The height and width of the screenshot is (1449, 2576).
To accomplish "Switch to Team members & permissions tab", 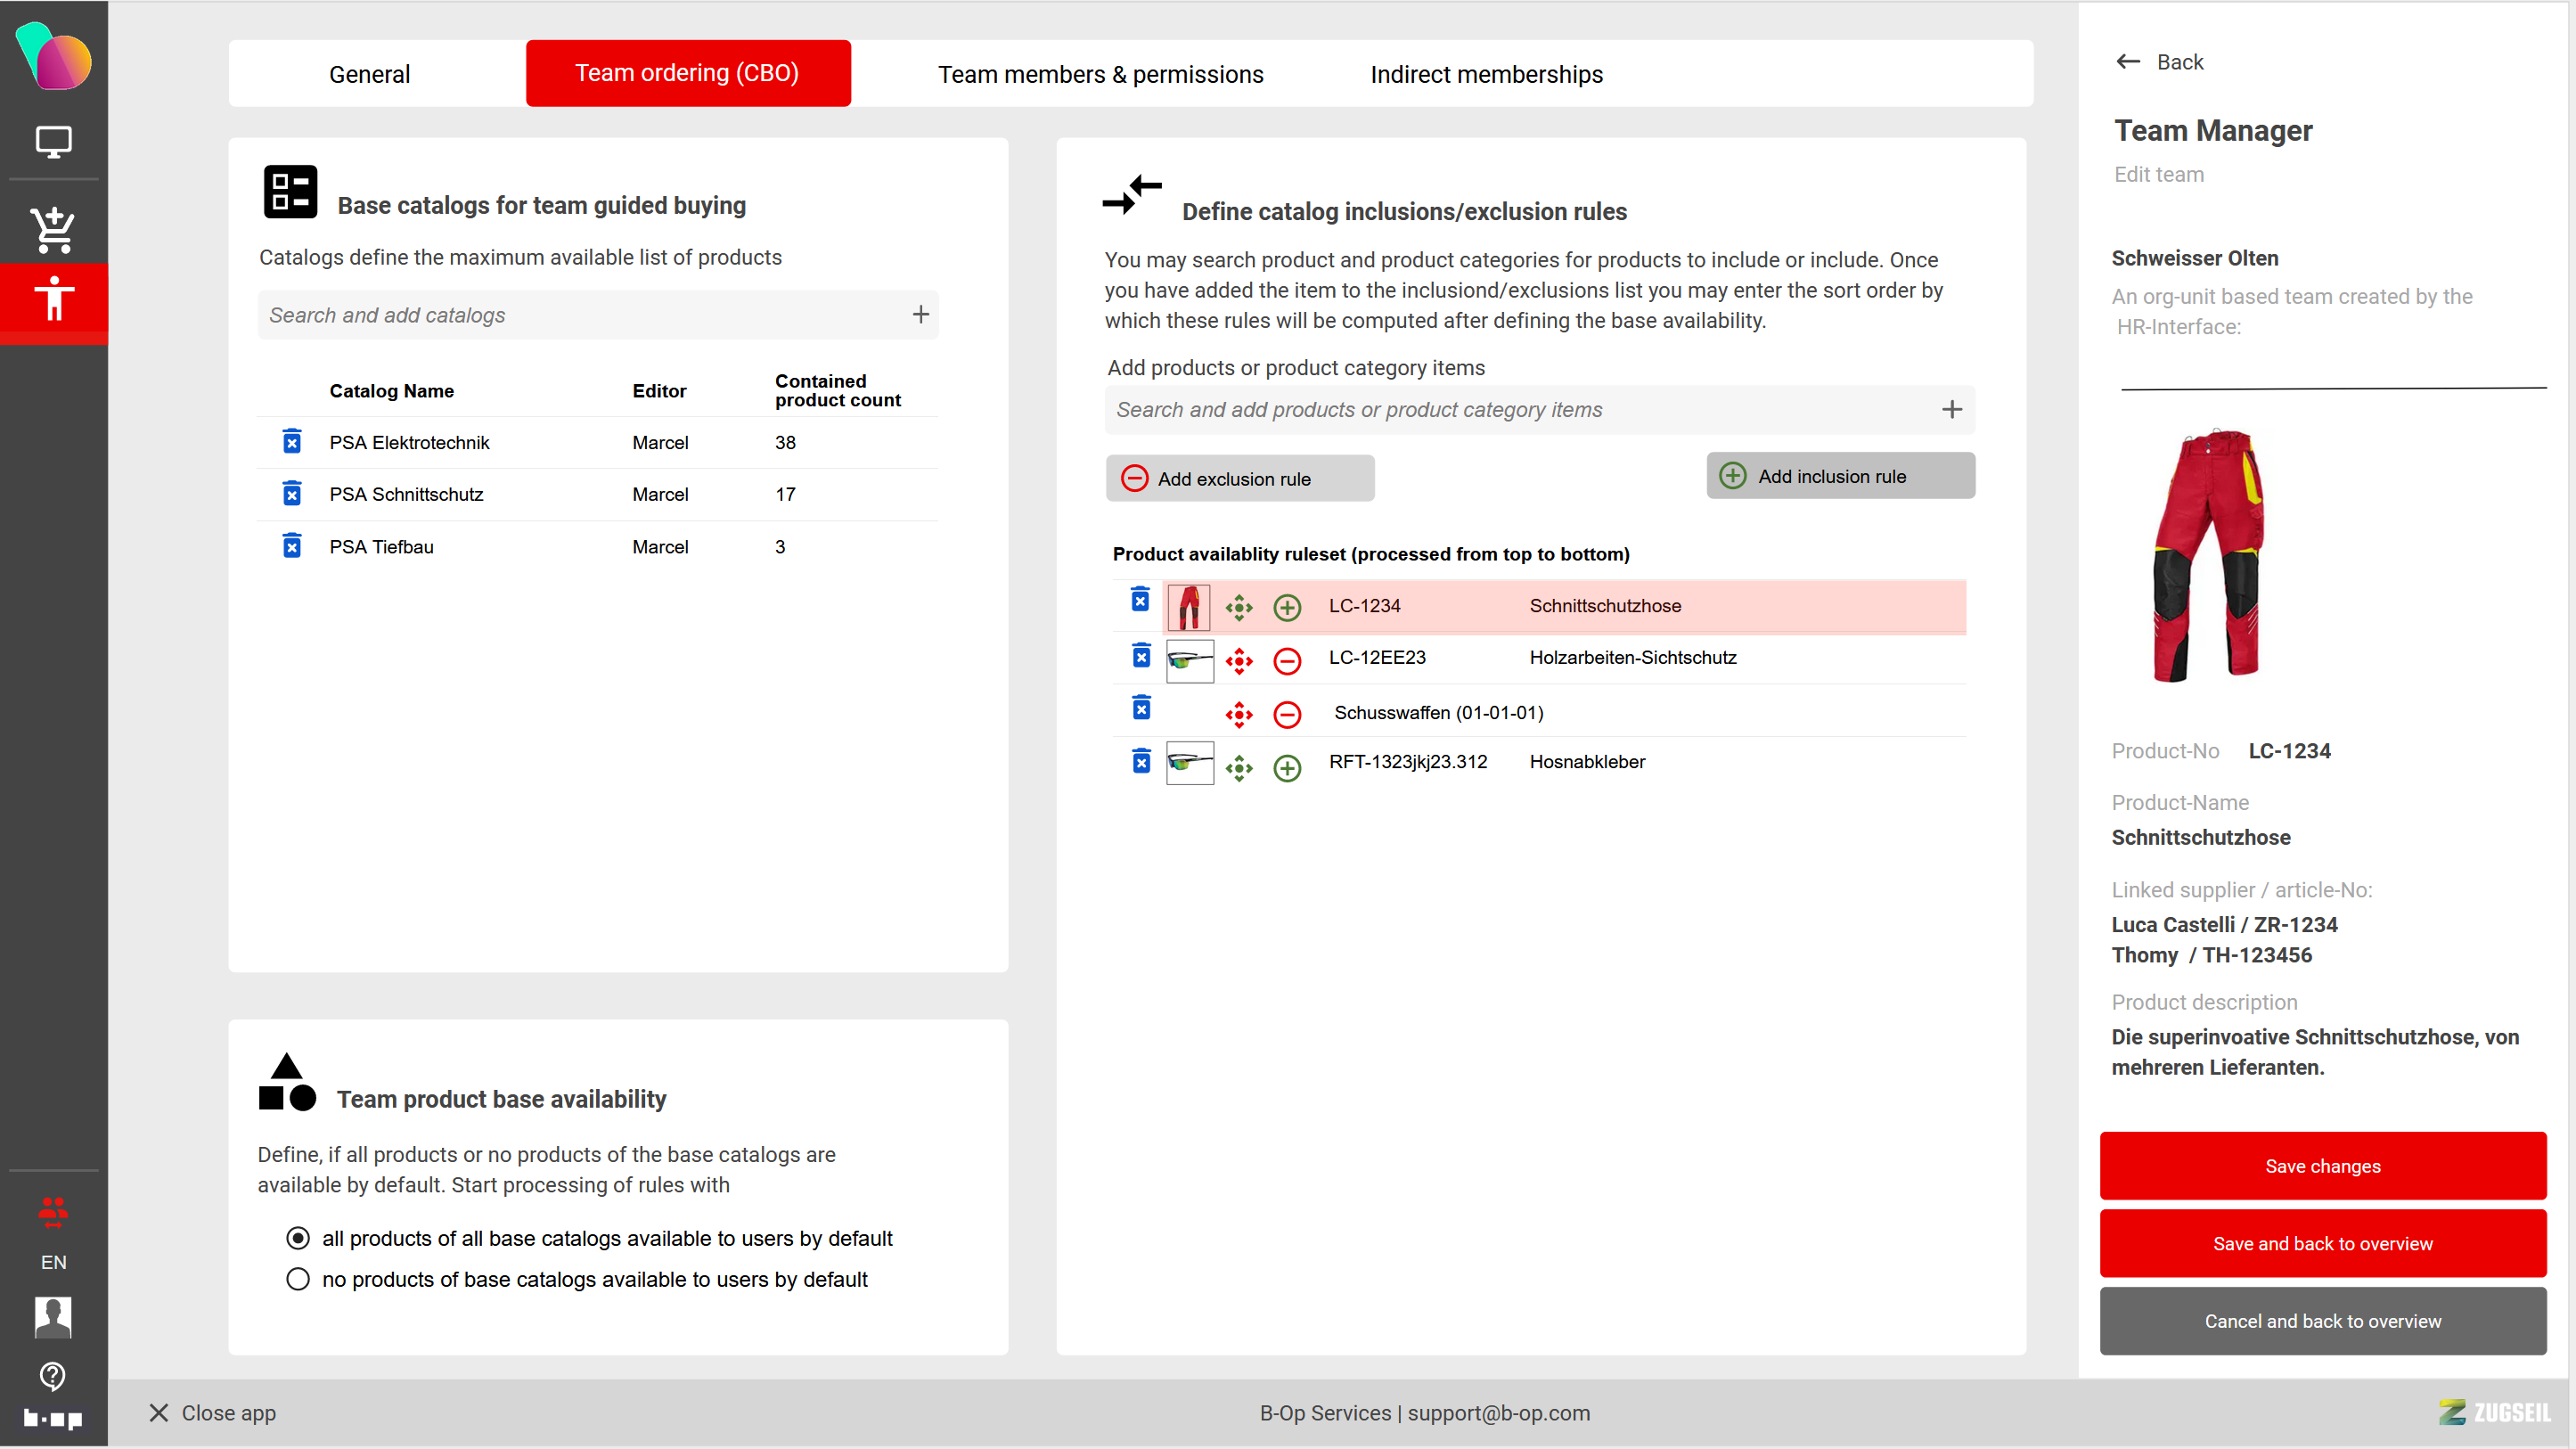I will click(1100, 74).
